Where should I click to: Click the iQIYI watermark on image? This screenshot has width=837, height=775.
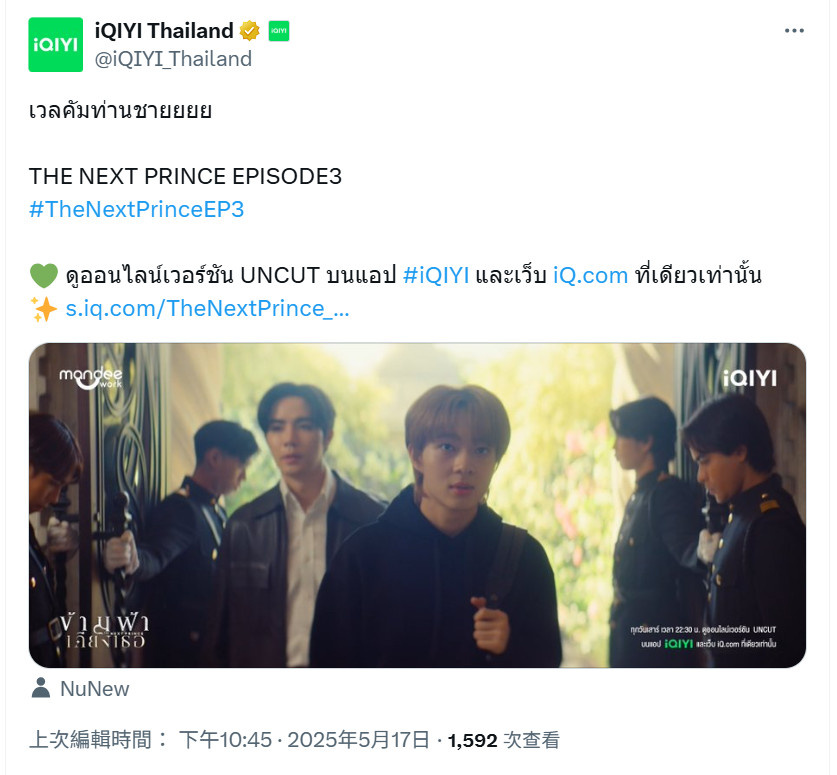click(x=749, y=378)
